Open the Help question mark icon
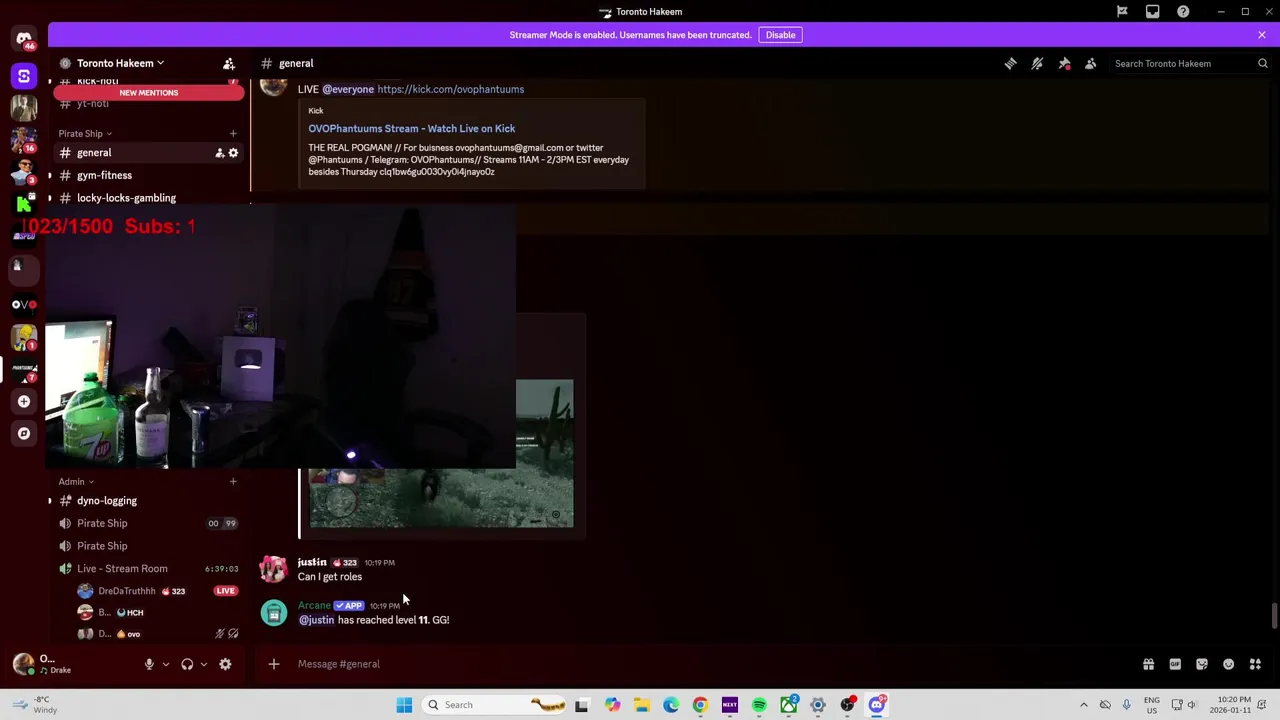Image resolution: width=1280 pixels, height=720 pixels. [1183, 12]
